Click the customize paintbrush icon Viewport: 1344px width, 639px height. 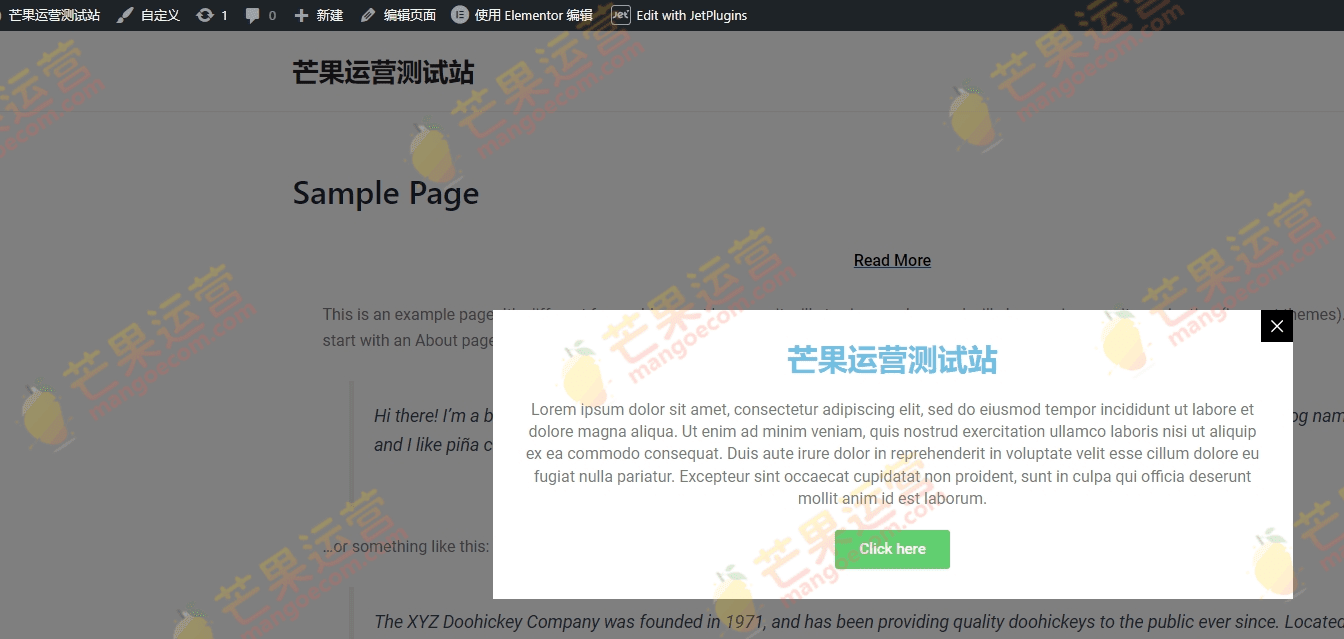coord(125,15)
